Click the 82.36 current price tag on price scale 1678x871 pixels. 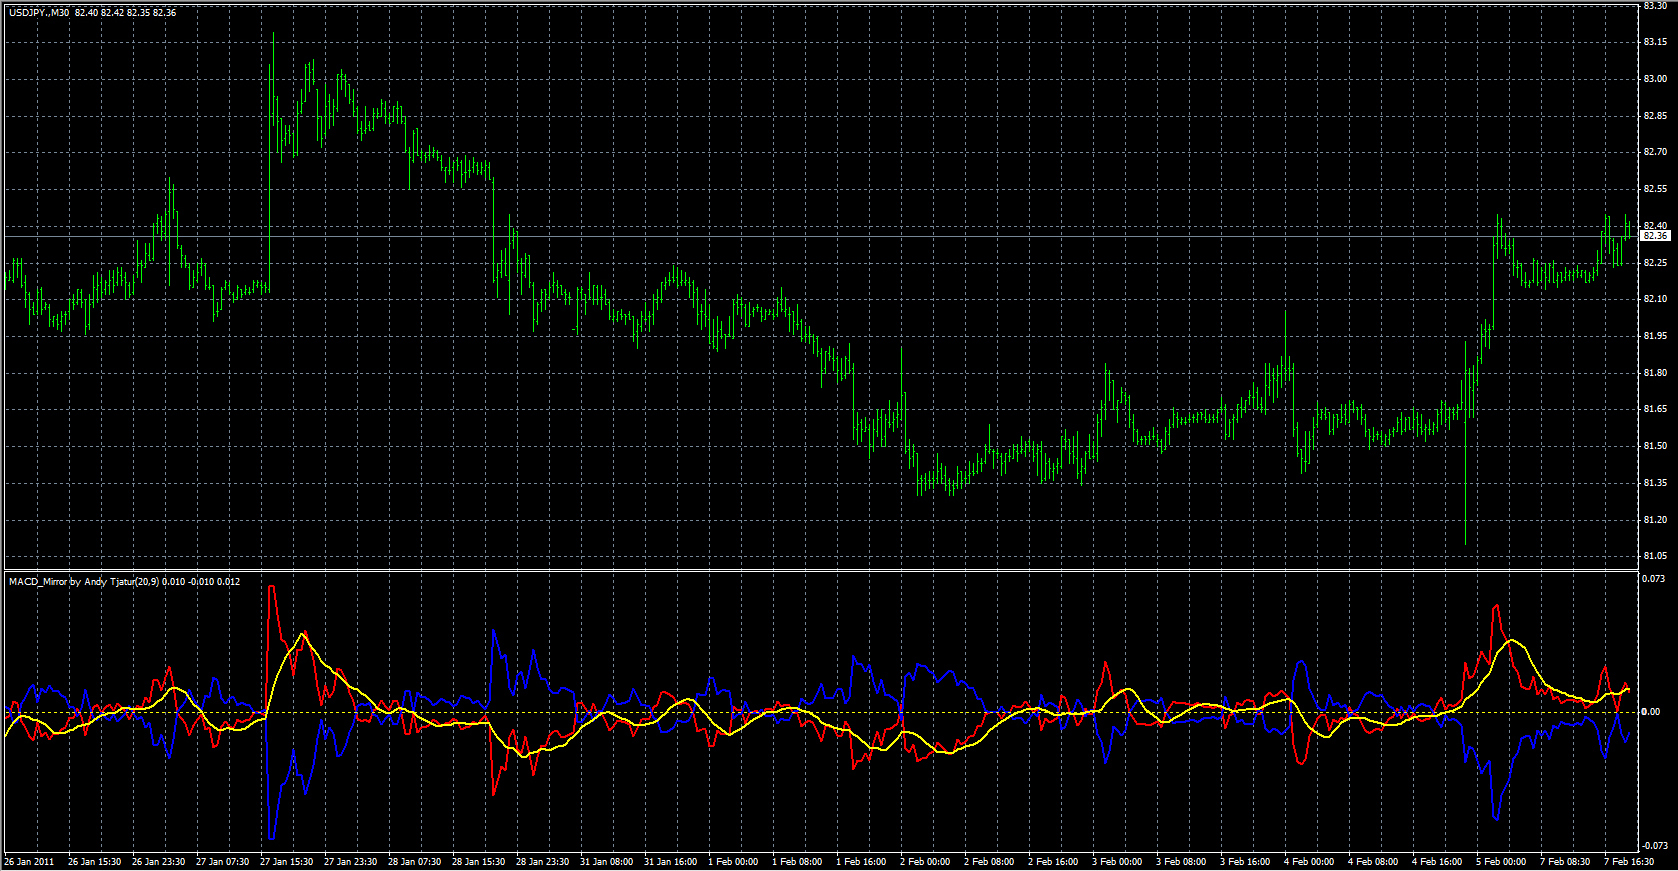[1656, 236]
